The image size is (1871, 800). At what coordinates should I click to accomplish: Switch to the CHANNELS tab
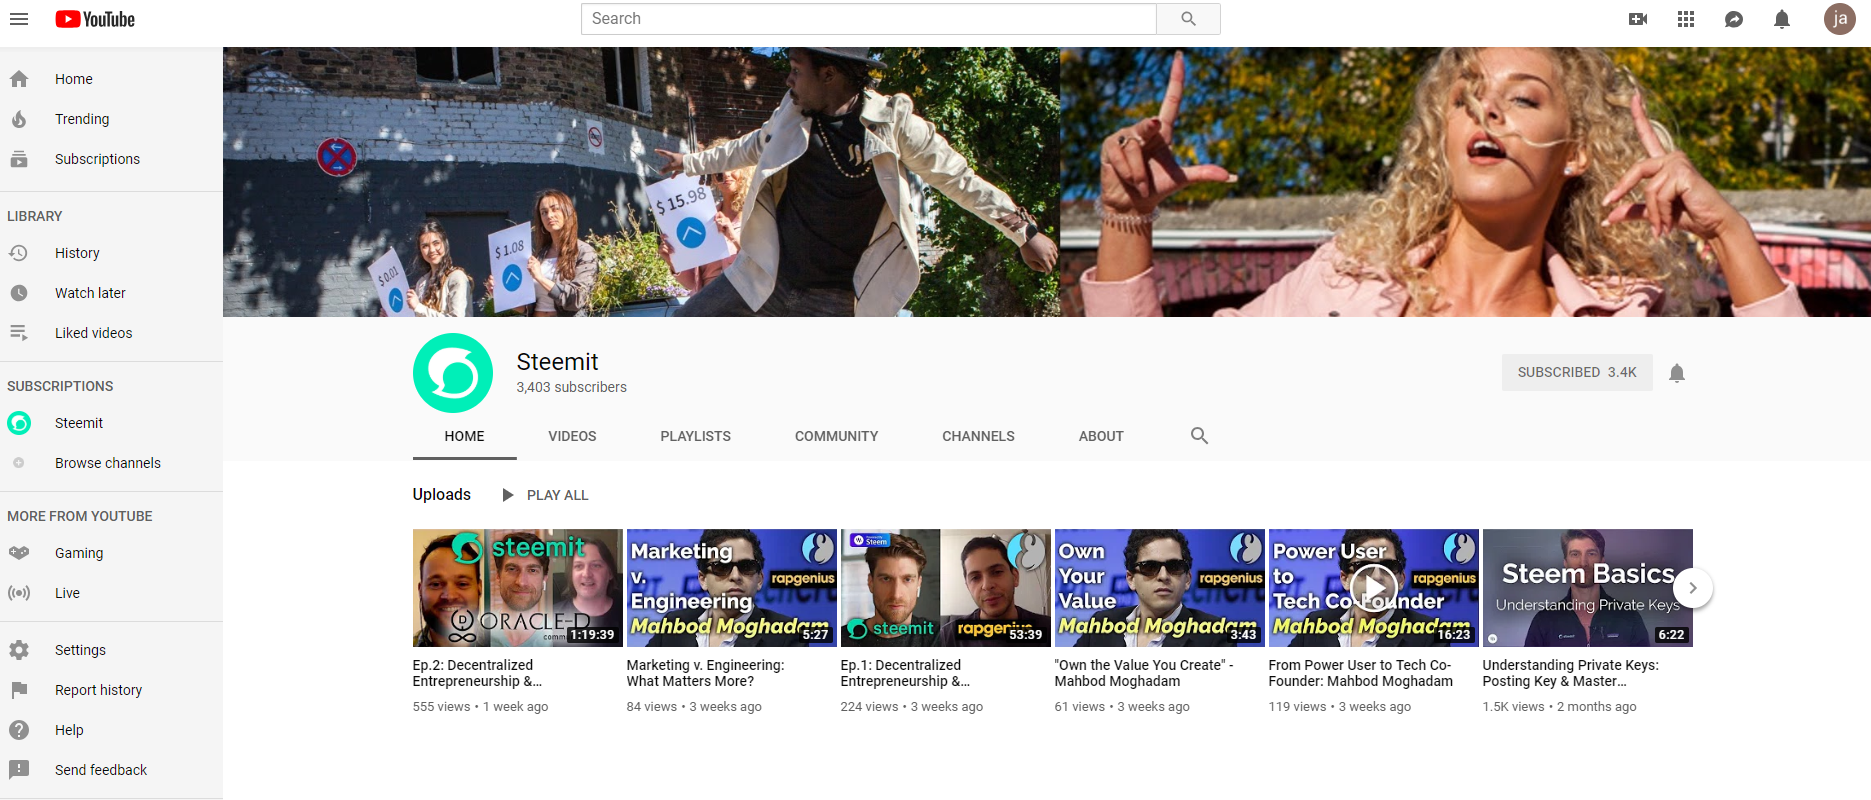pos(978,436)
